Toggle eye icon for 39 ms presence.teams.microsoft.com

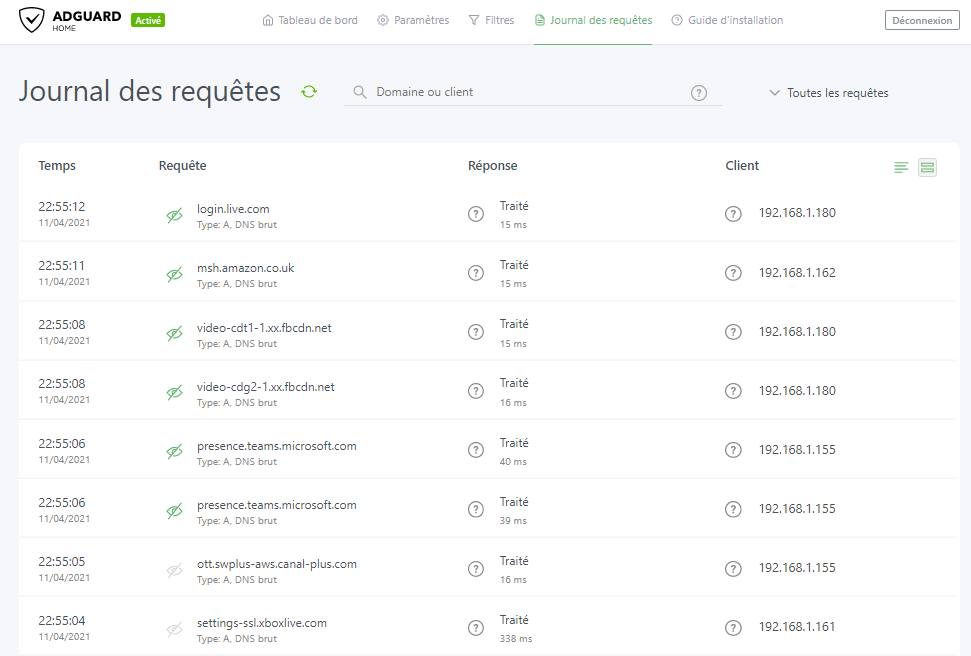click(x=175, y=511)
